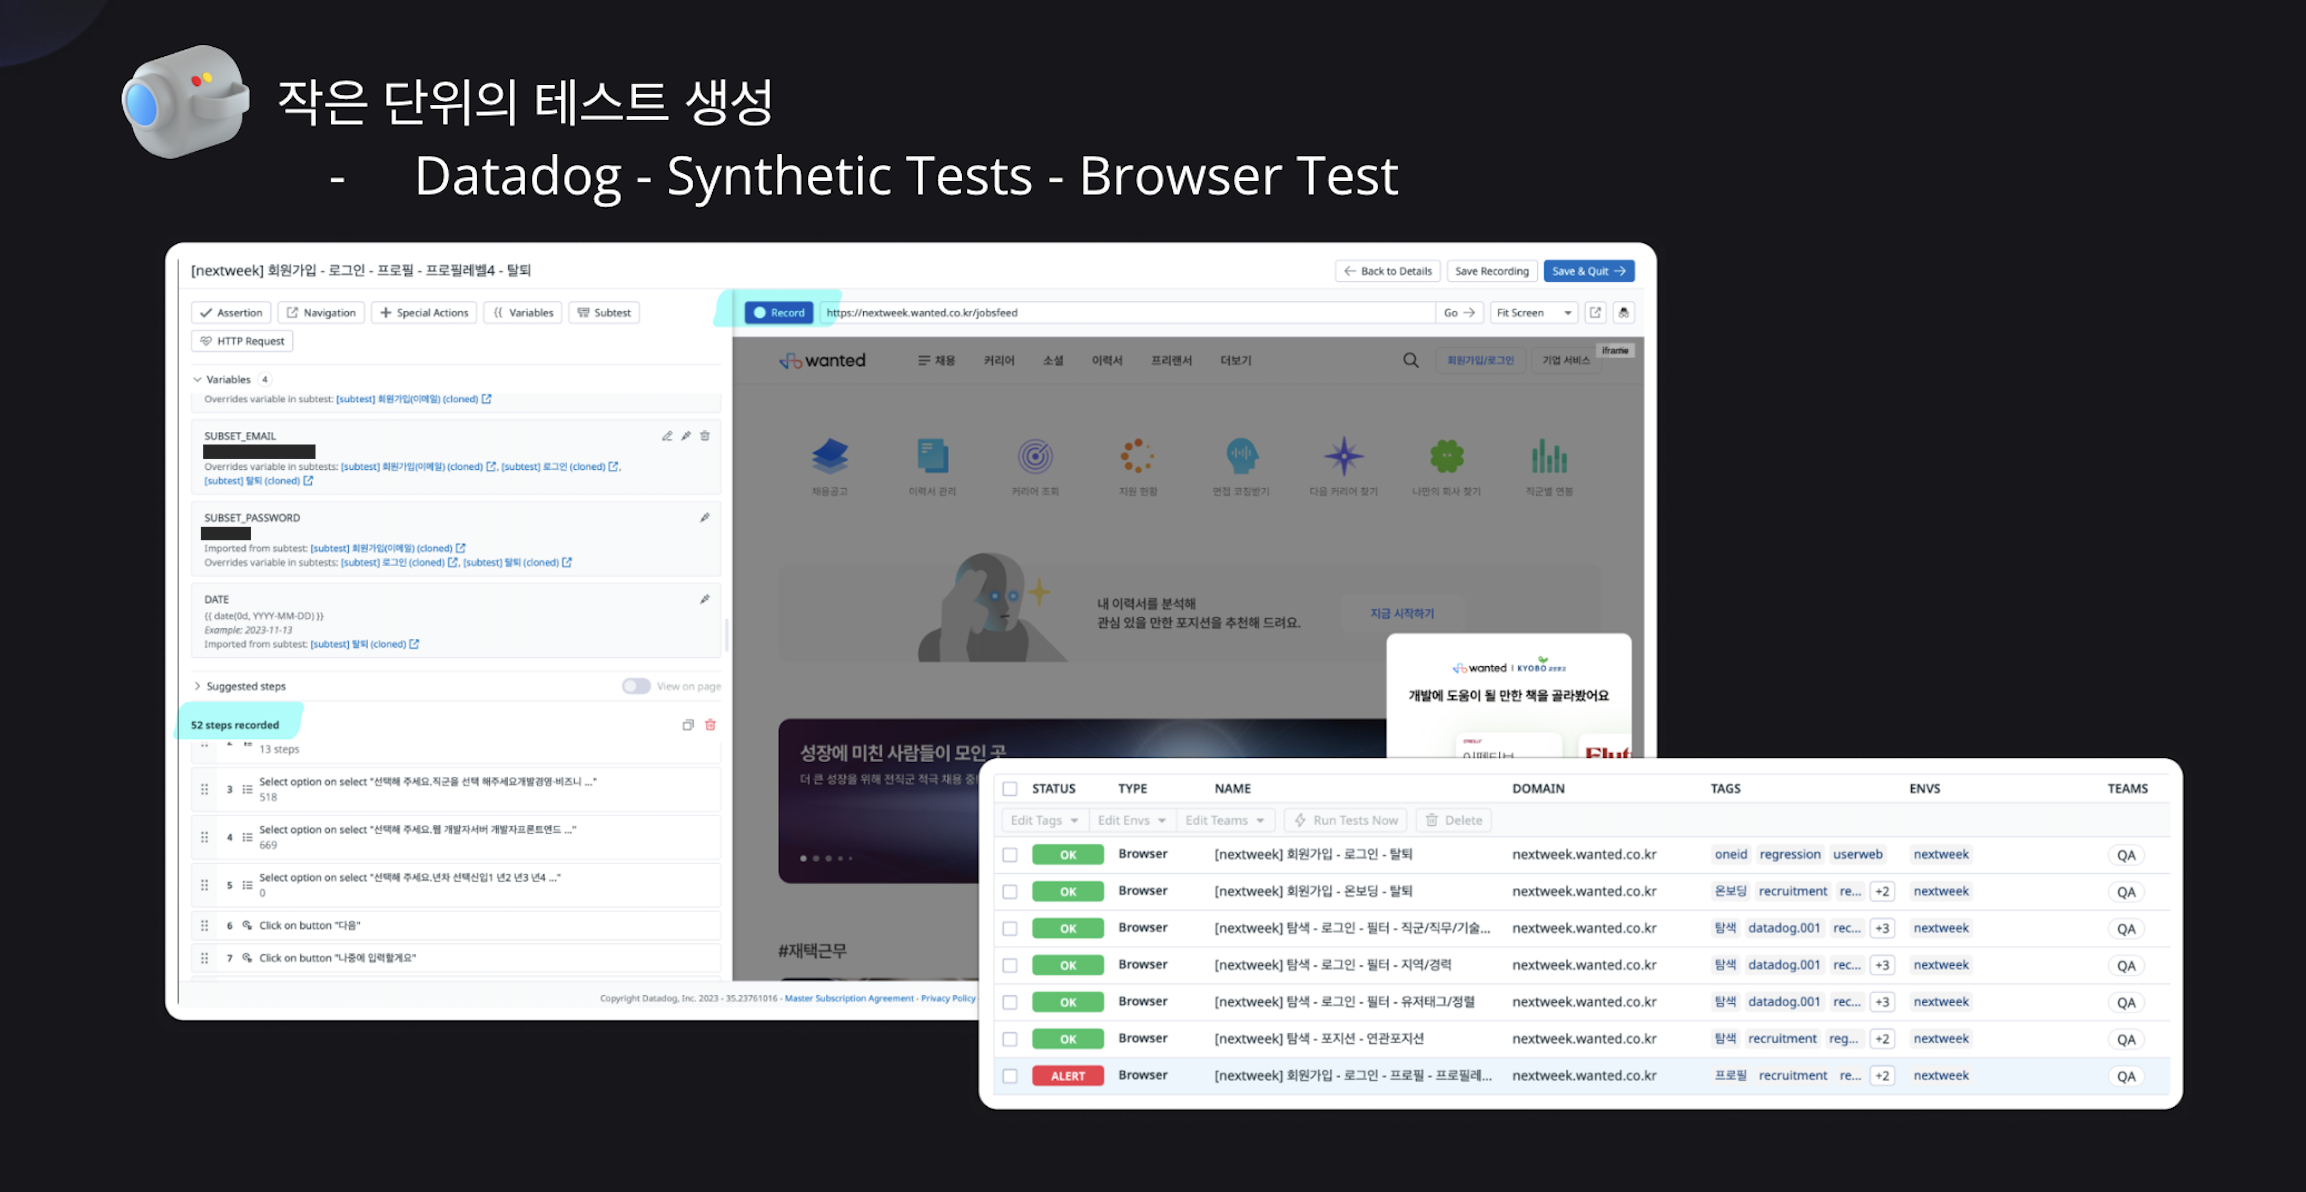Click the copy steps icon beside recorded steps

pos(688,725)
